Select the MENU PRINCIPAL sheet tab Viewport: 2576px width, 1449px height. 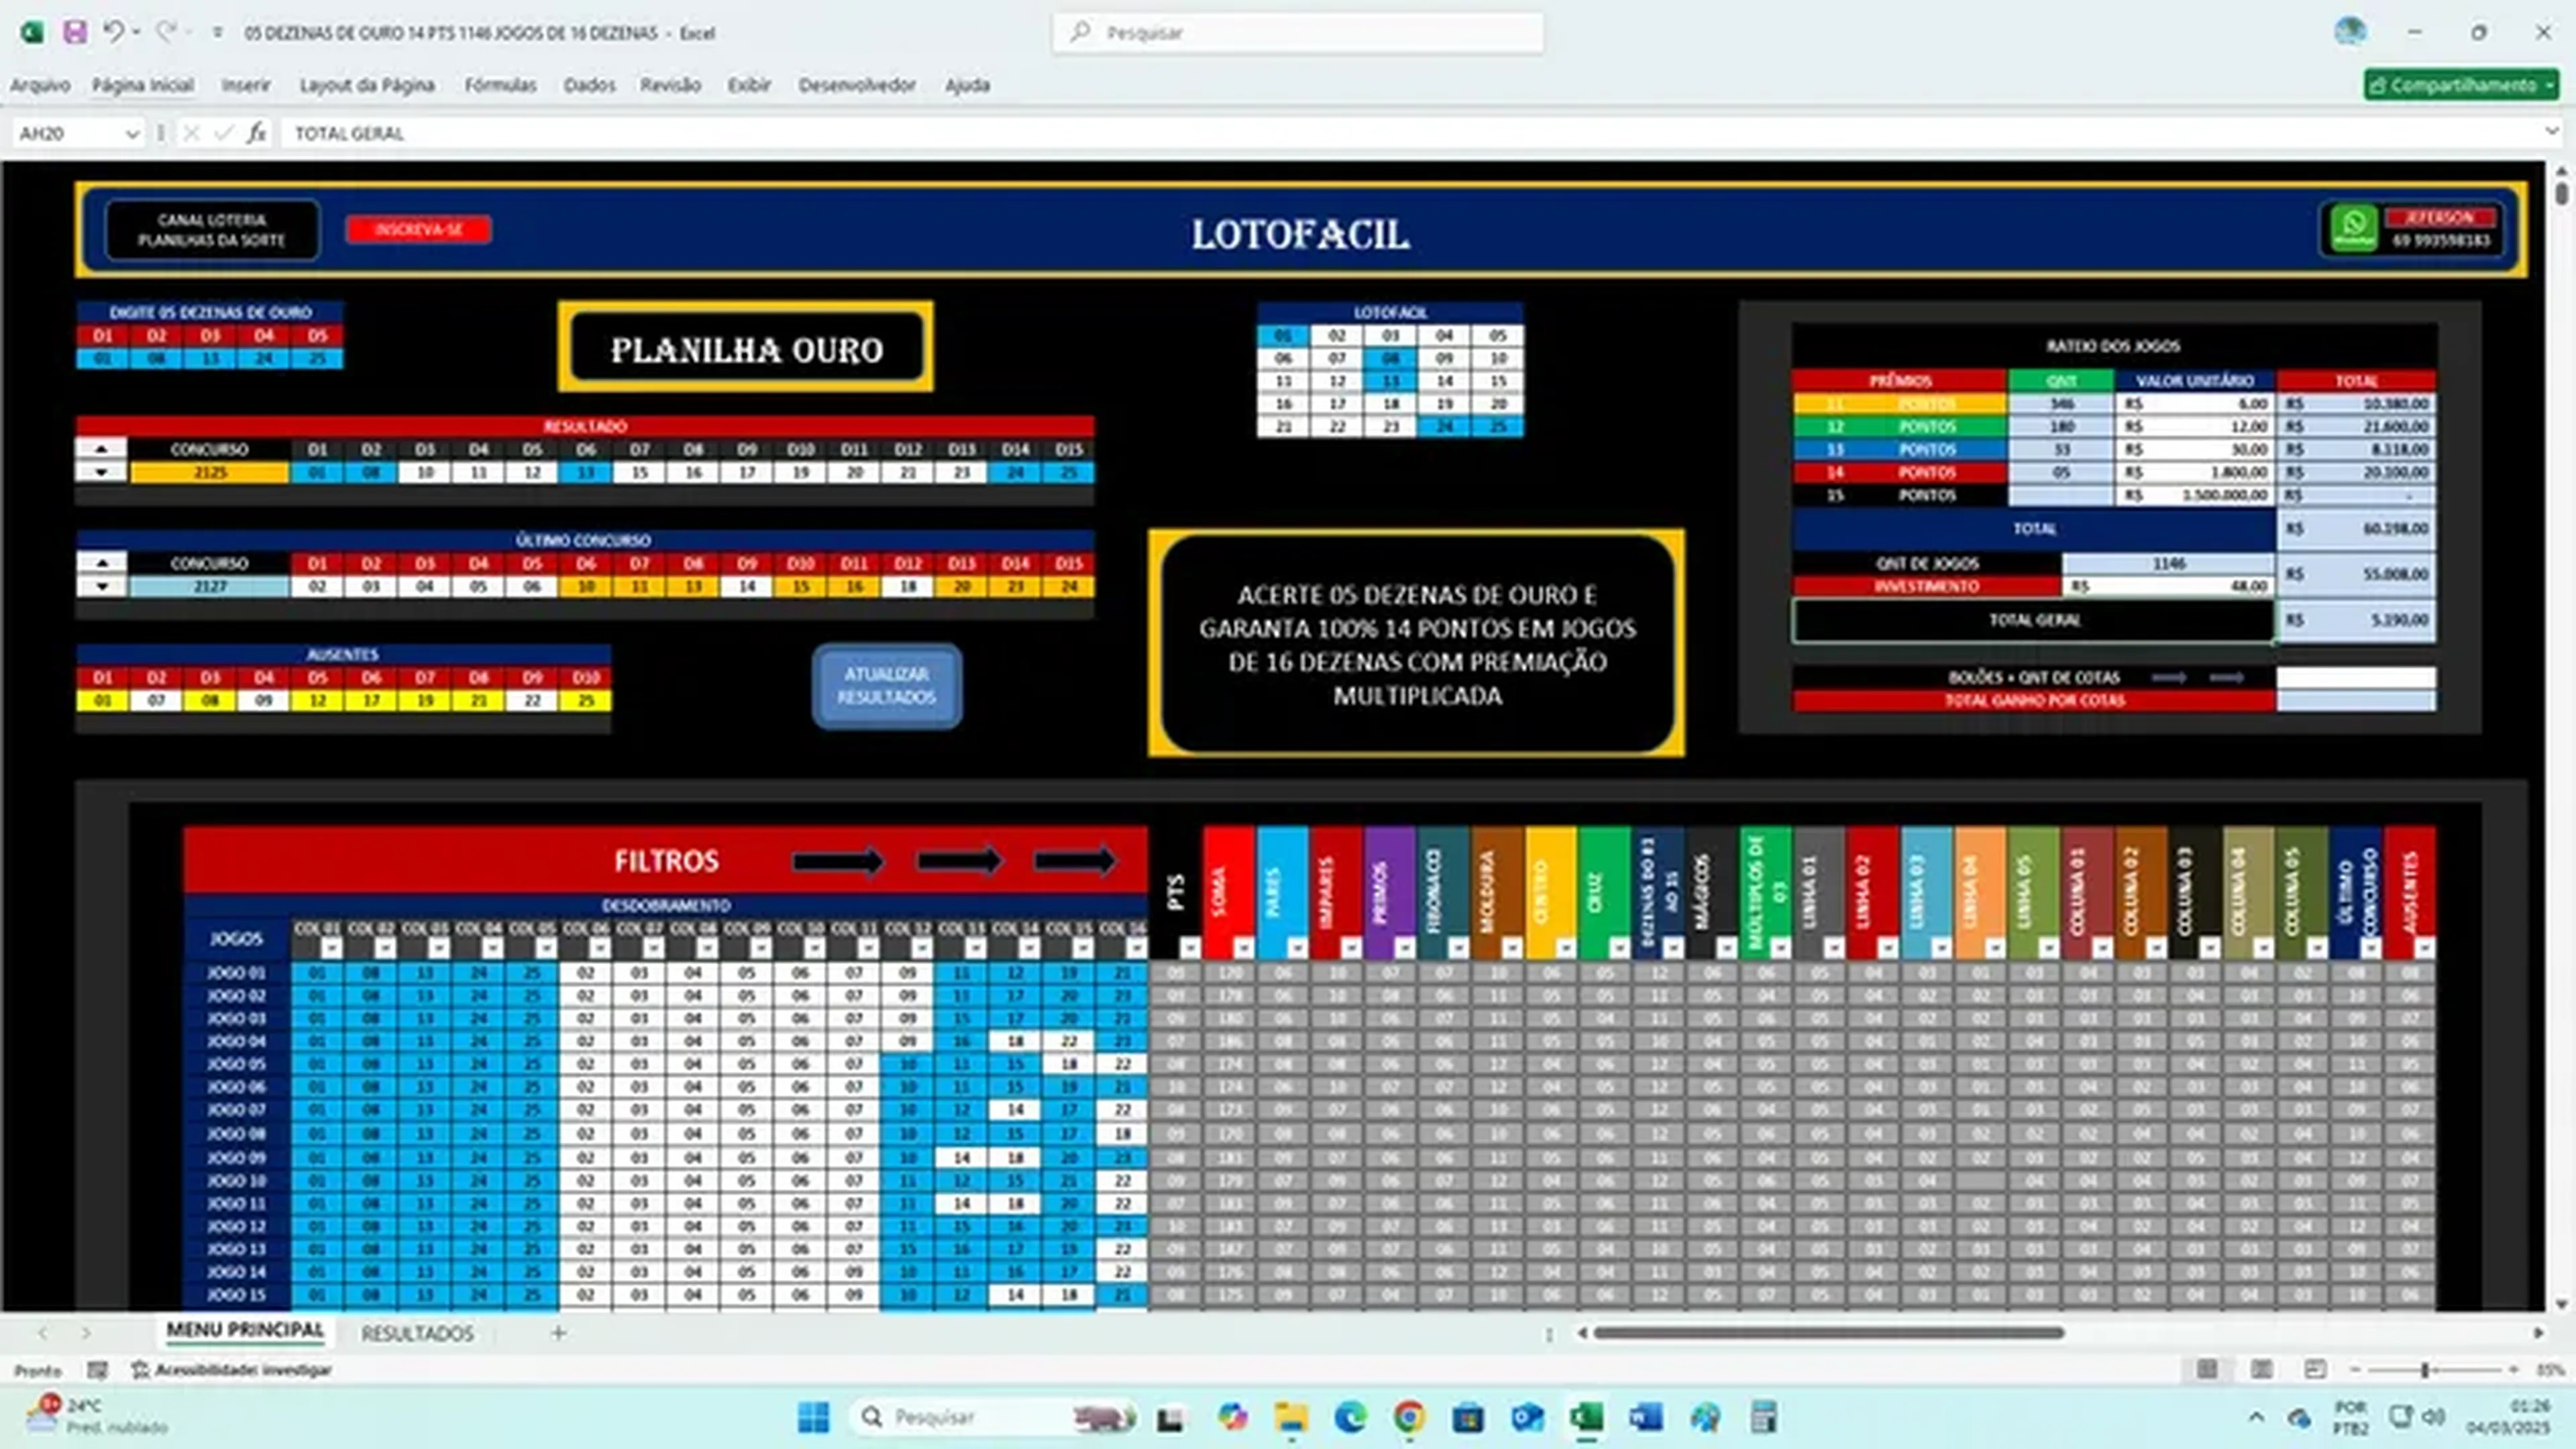coord(245,1331)
